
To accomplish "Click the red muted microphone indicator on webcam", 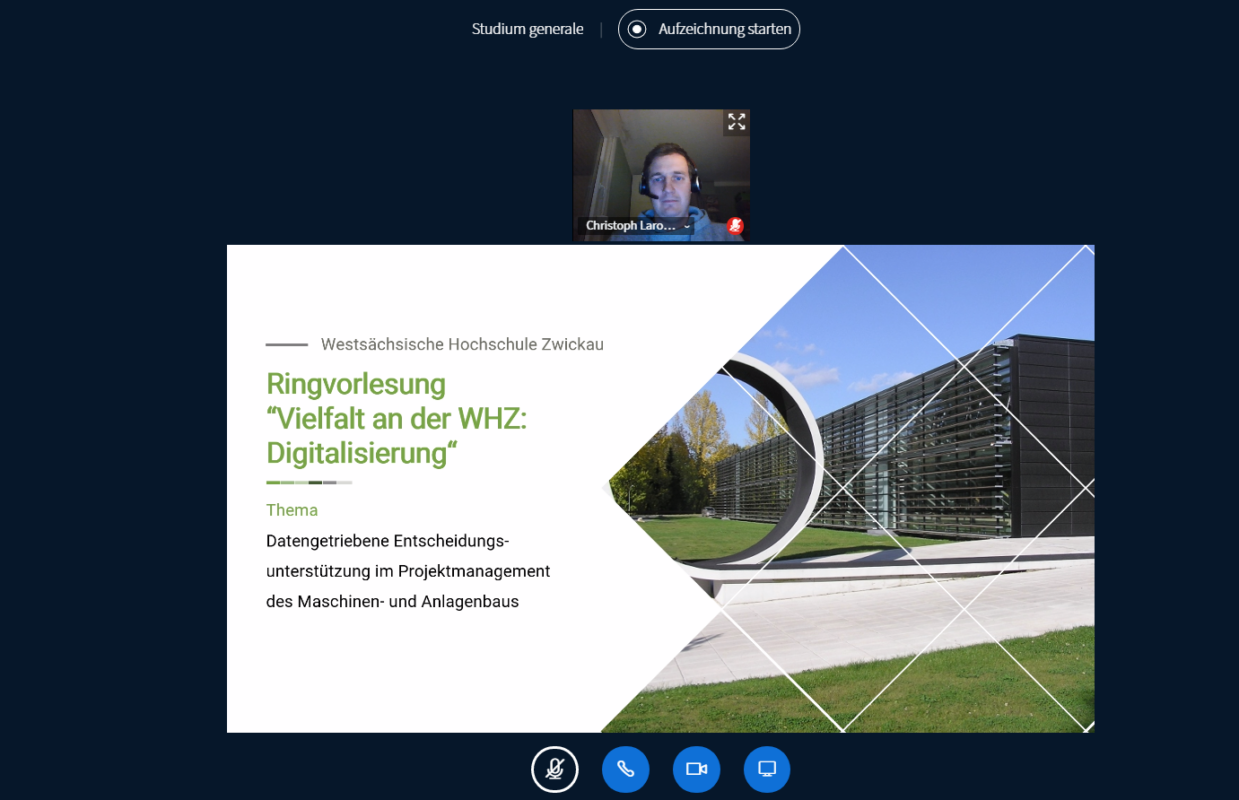I will pos(735,226).
